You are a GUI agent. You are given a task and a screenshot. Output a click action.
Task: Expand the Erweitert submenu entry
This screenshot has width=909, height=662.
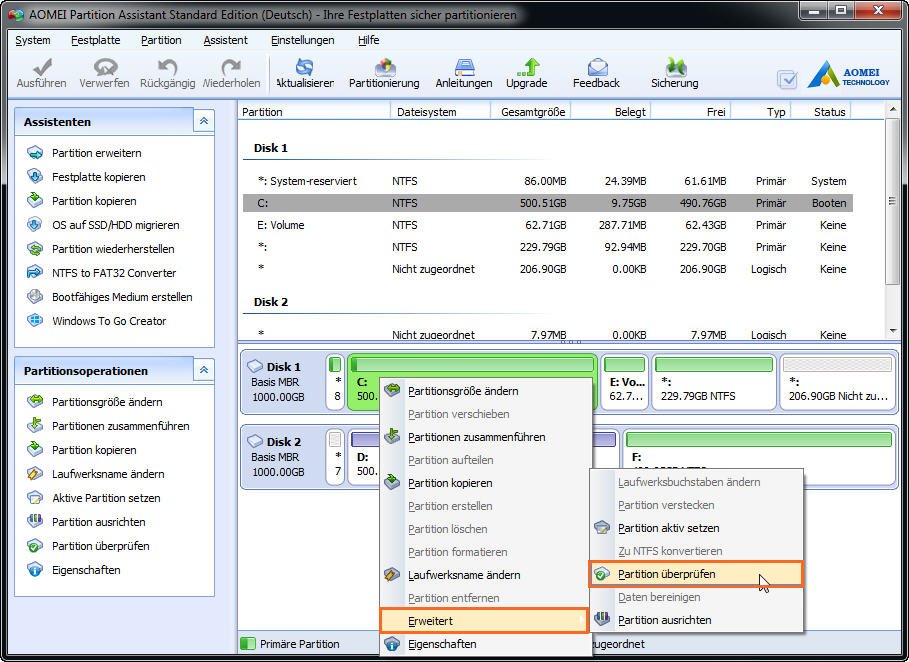tap(484, 621)
